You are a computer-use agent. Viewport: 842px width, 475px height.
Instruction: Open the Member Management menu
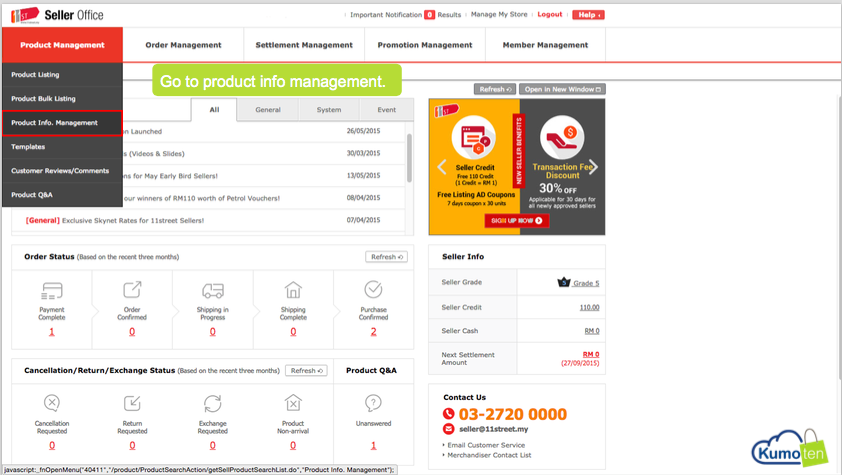coord(545,45)
